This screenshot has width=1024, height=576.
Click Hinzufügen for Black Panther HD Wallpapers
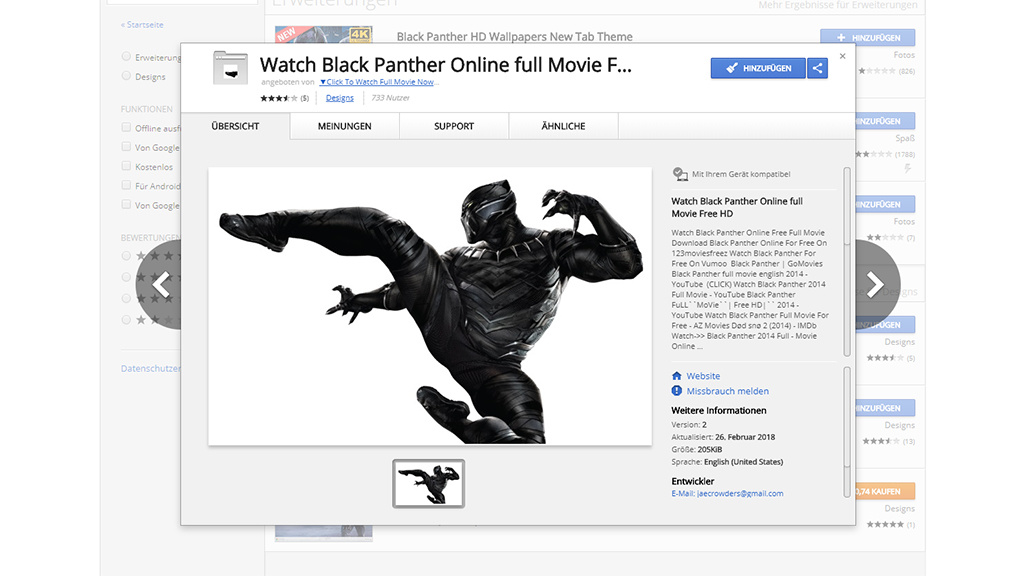click(x=867, y=37)
